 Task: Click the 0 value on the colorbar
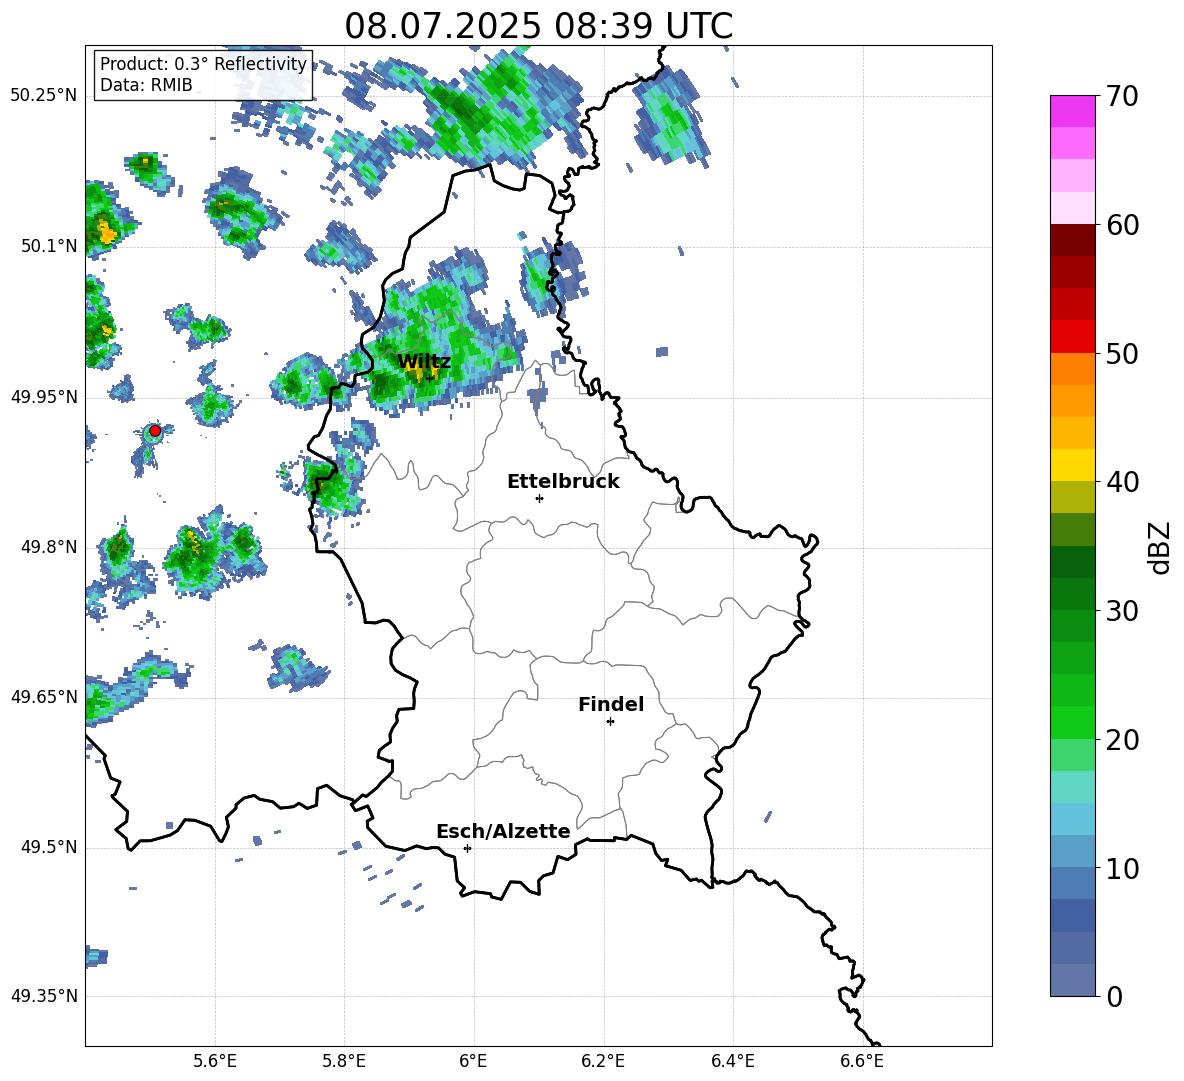1115,996
